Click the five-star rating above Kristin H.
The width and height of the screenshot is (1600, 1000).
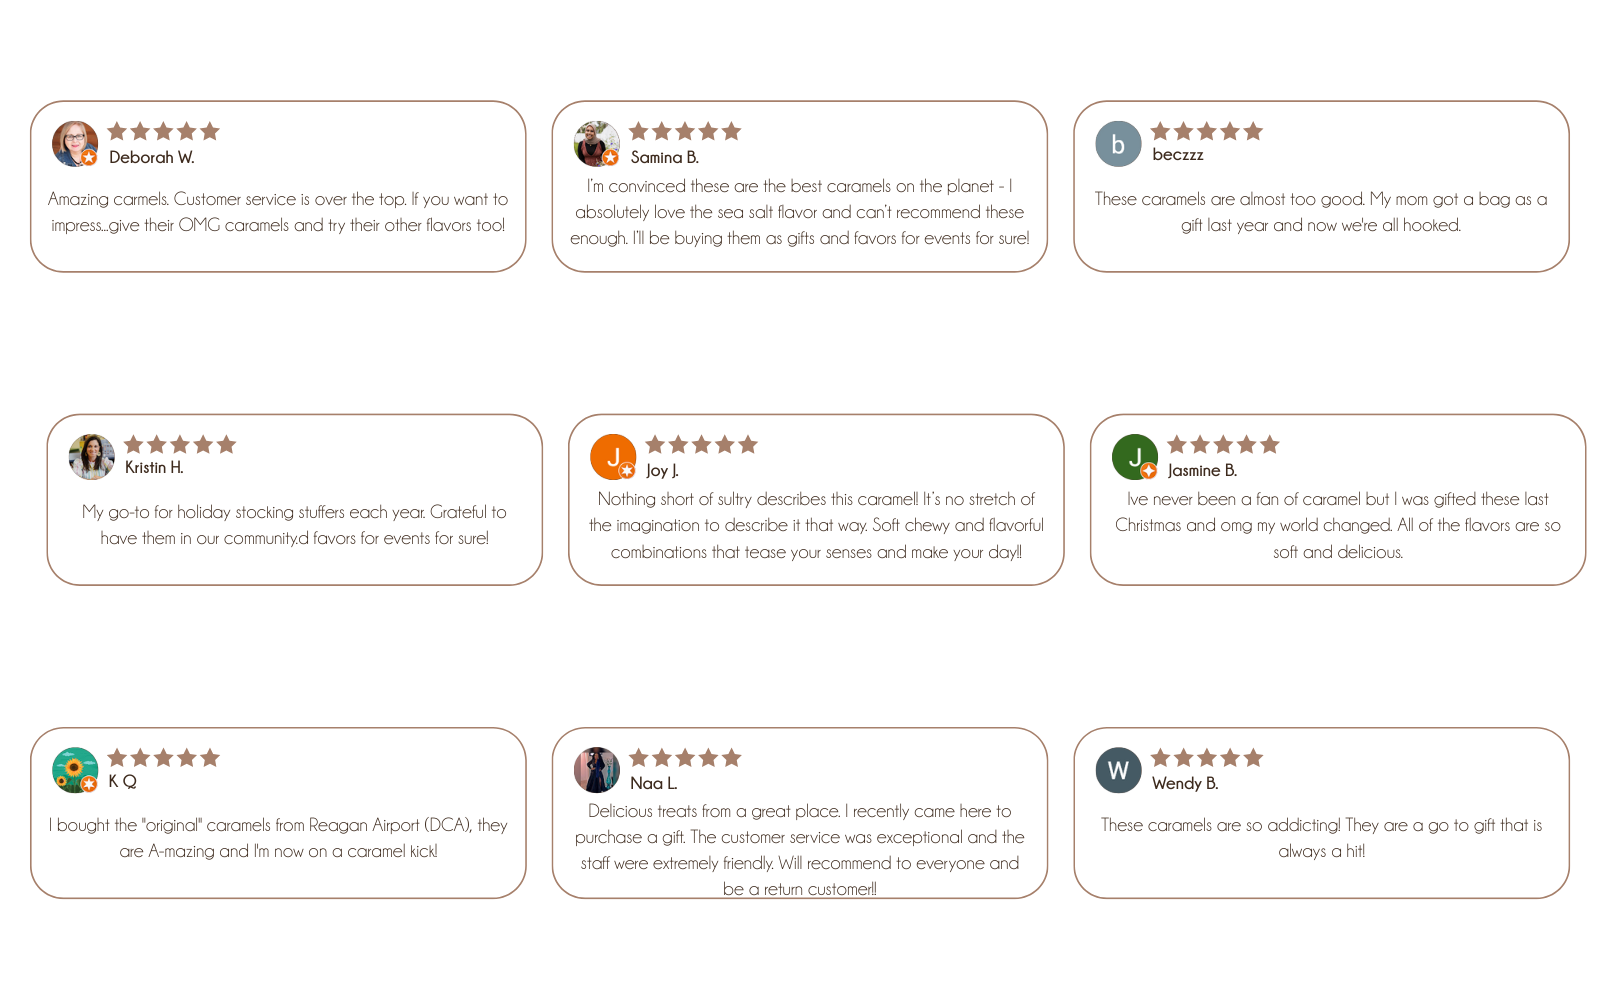coord(180,445)
